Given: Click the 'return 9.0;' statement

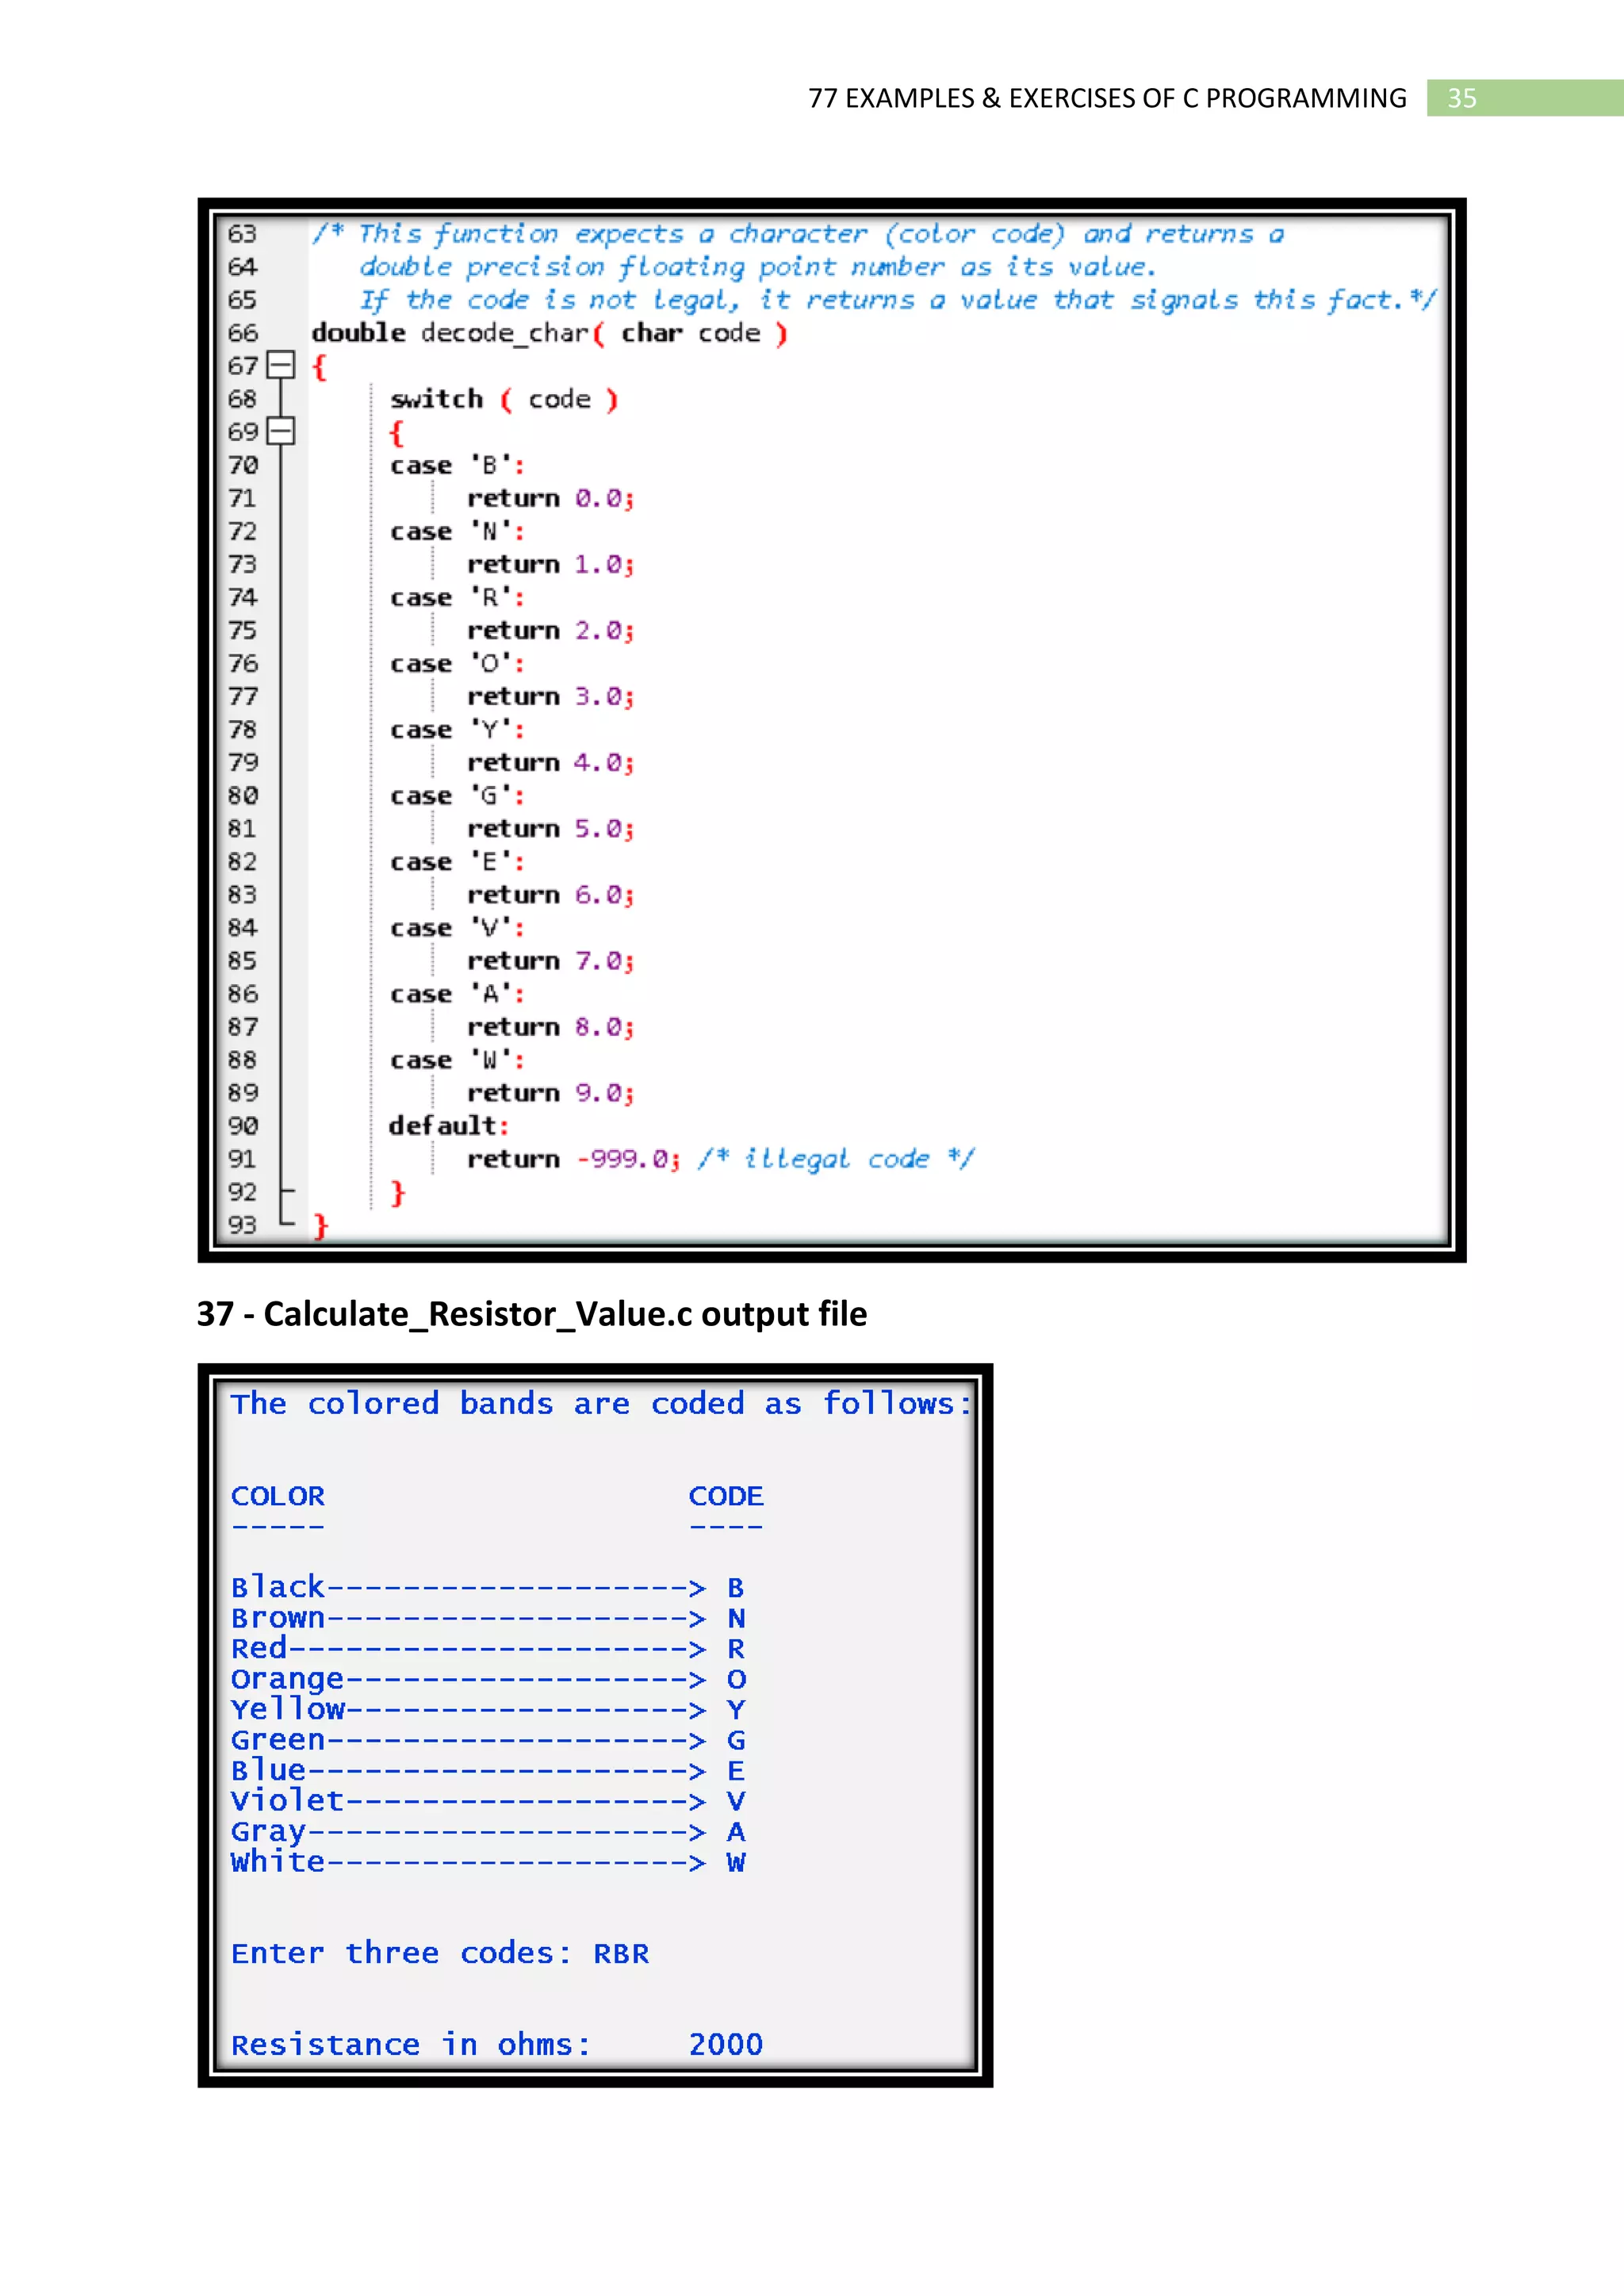Looking at the screenshot, I should click(550, 1092).
